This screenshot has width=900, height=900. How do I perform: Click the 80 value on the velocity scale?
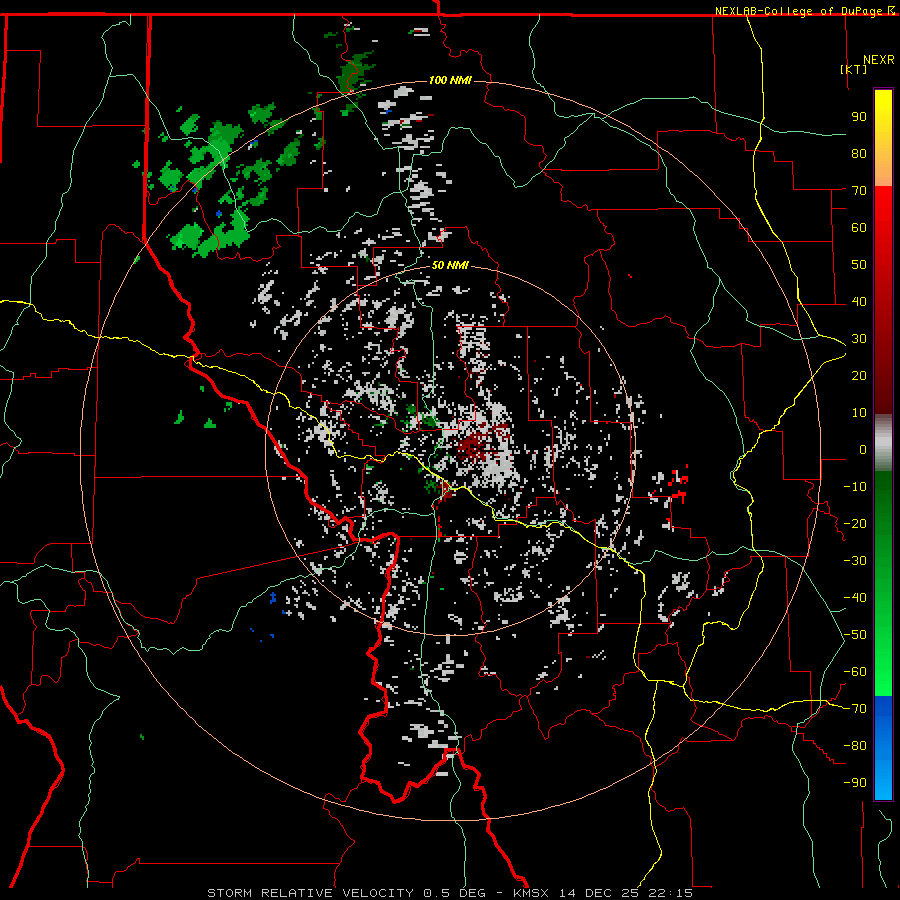coord(859,153)
